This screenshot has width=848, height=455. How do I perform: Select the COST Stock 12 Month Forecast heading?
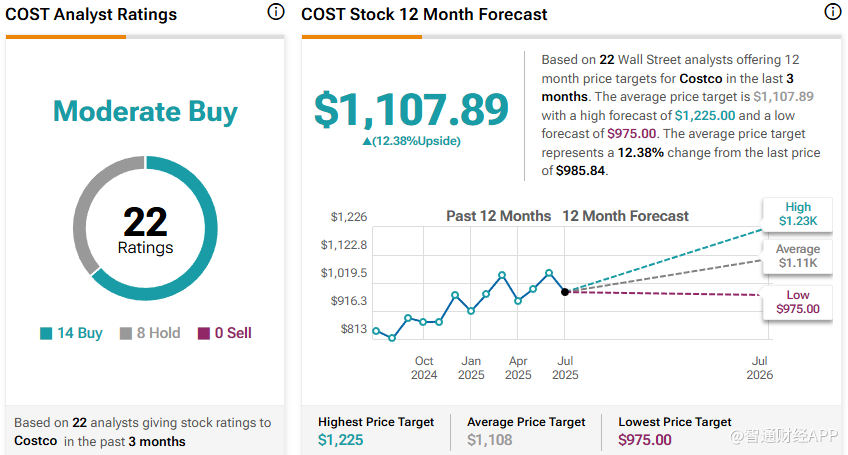coord(424,15)
